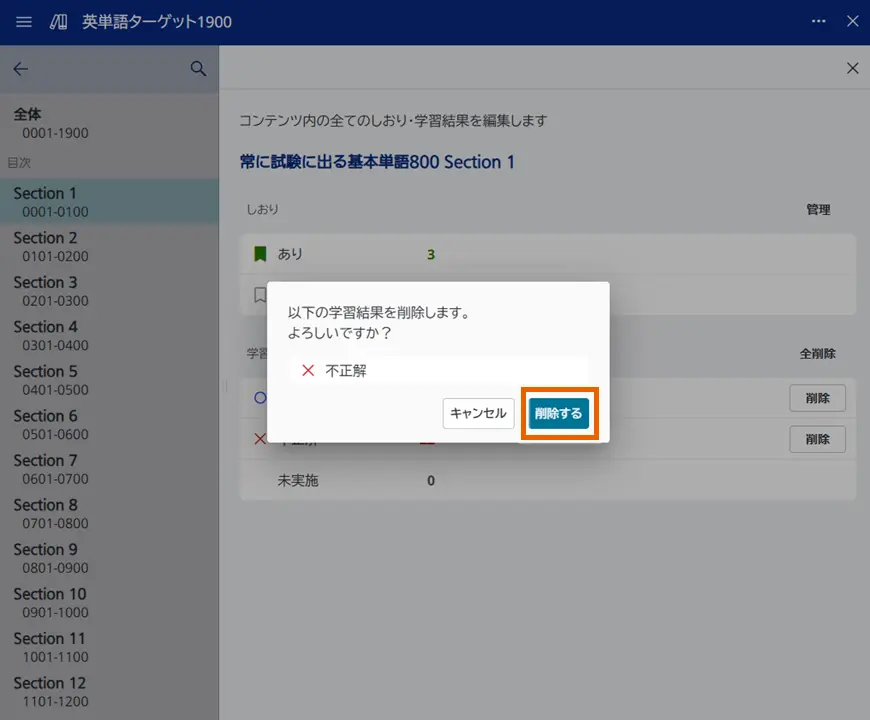Select Section 3 0201-0300 in the sidebar
The width and height of the screenshot is (870, 720).
(60, 291)
